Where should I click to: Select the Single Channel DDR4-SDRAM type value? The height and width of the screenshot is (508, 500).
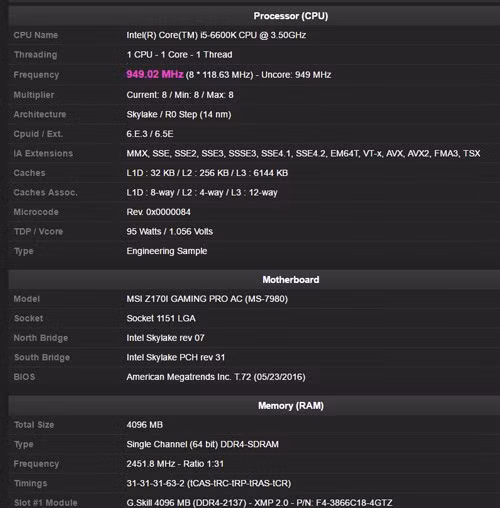pos(203,444)
